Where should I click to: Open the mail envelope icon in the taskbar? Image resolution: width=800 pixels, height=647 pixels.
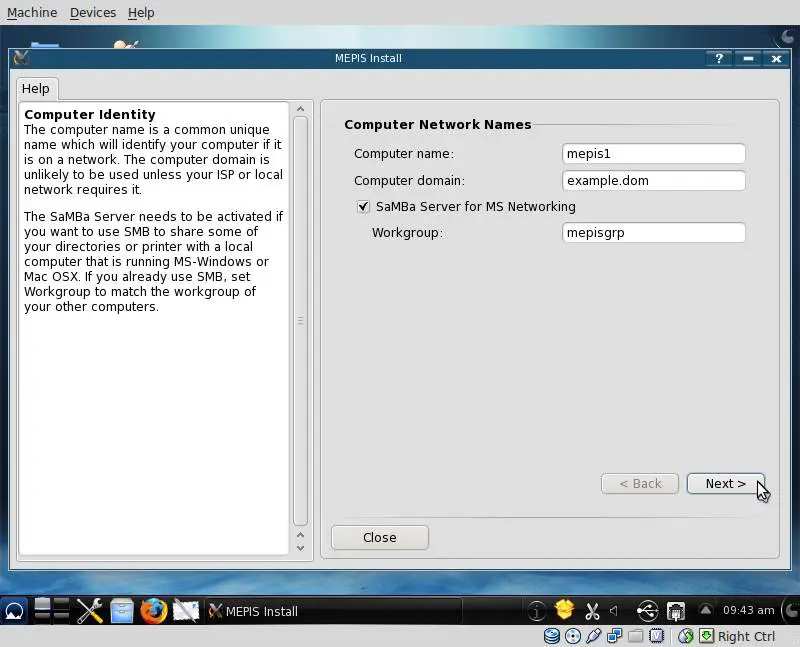pyautogui.click(x=186, y=611)
